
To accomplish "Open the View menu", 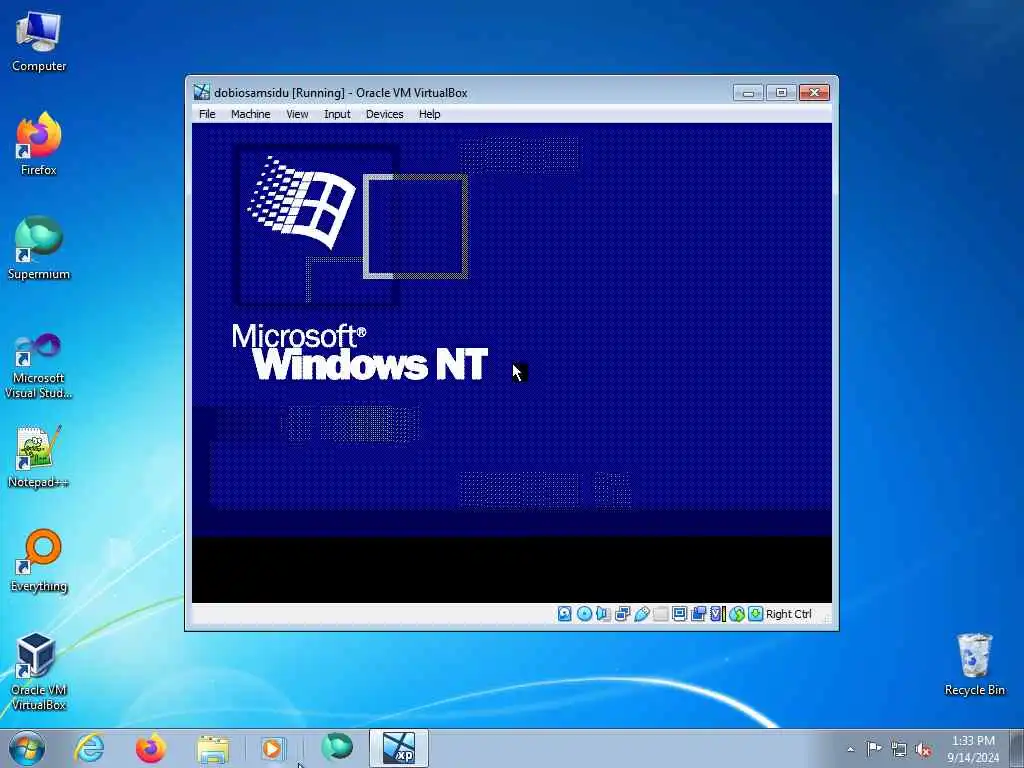I will click(297, 114).
